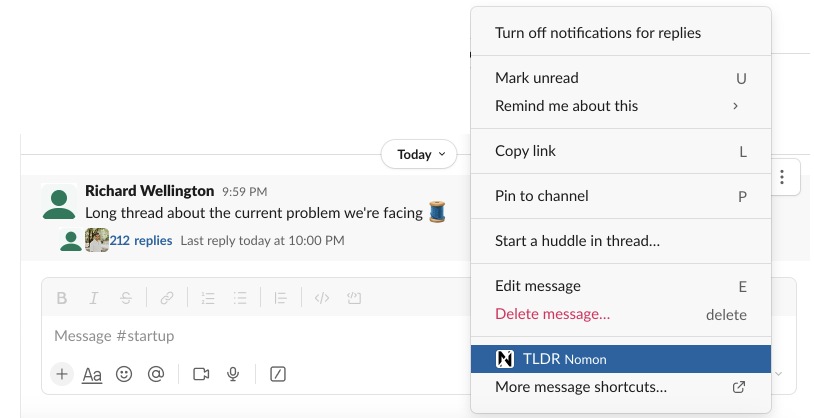The image size is (814, 418).
Task: Click the Message #startup input field
Action: point(250,336)
